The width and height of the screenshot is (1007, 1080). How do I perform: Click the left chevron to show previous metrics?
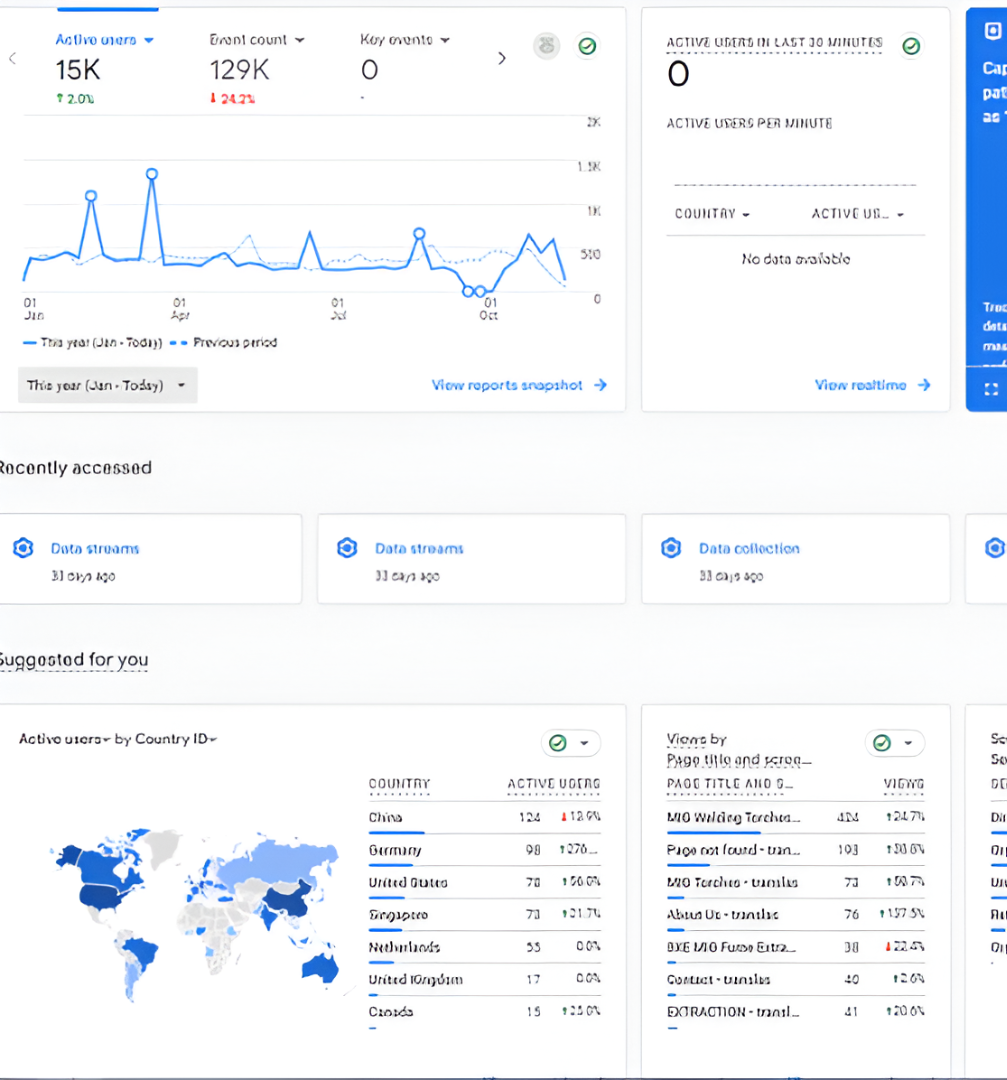[12, 58]
